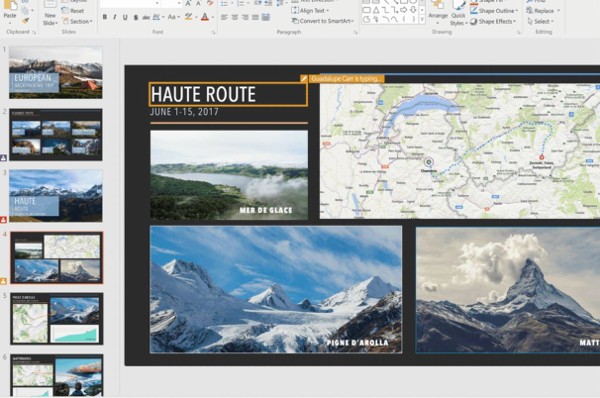The width and height of the screenshot is (600, 398).
Task: Open Drawing dialog launcher
Action: [519, 33]
